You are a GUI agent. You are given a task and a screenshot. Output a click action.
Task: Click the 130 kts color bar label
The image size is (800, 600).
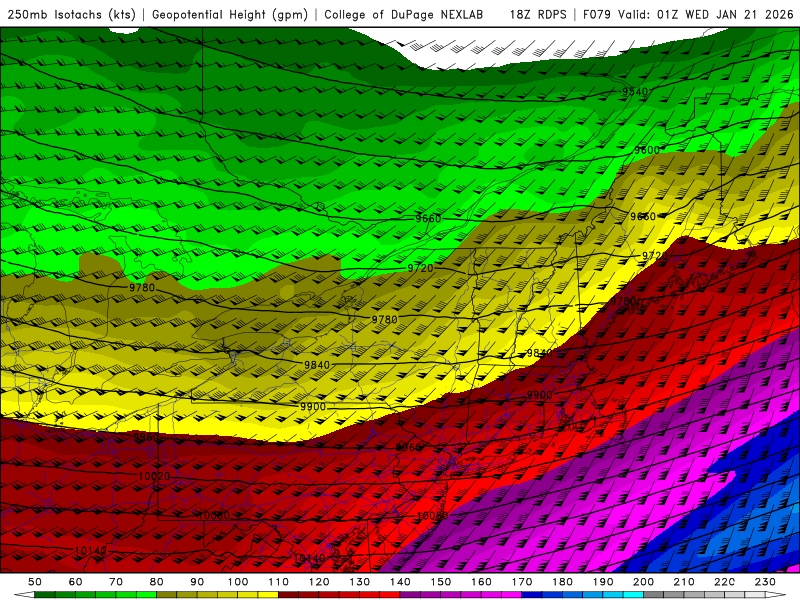[360, 582]
